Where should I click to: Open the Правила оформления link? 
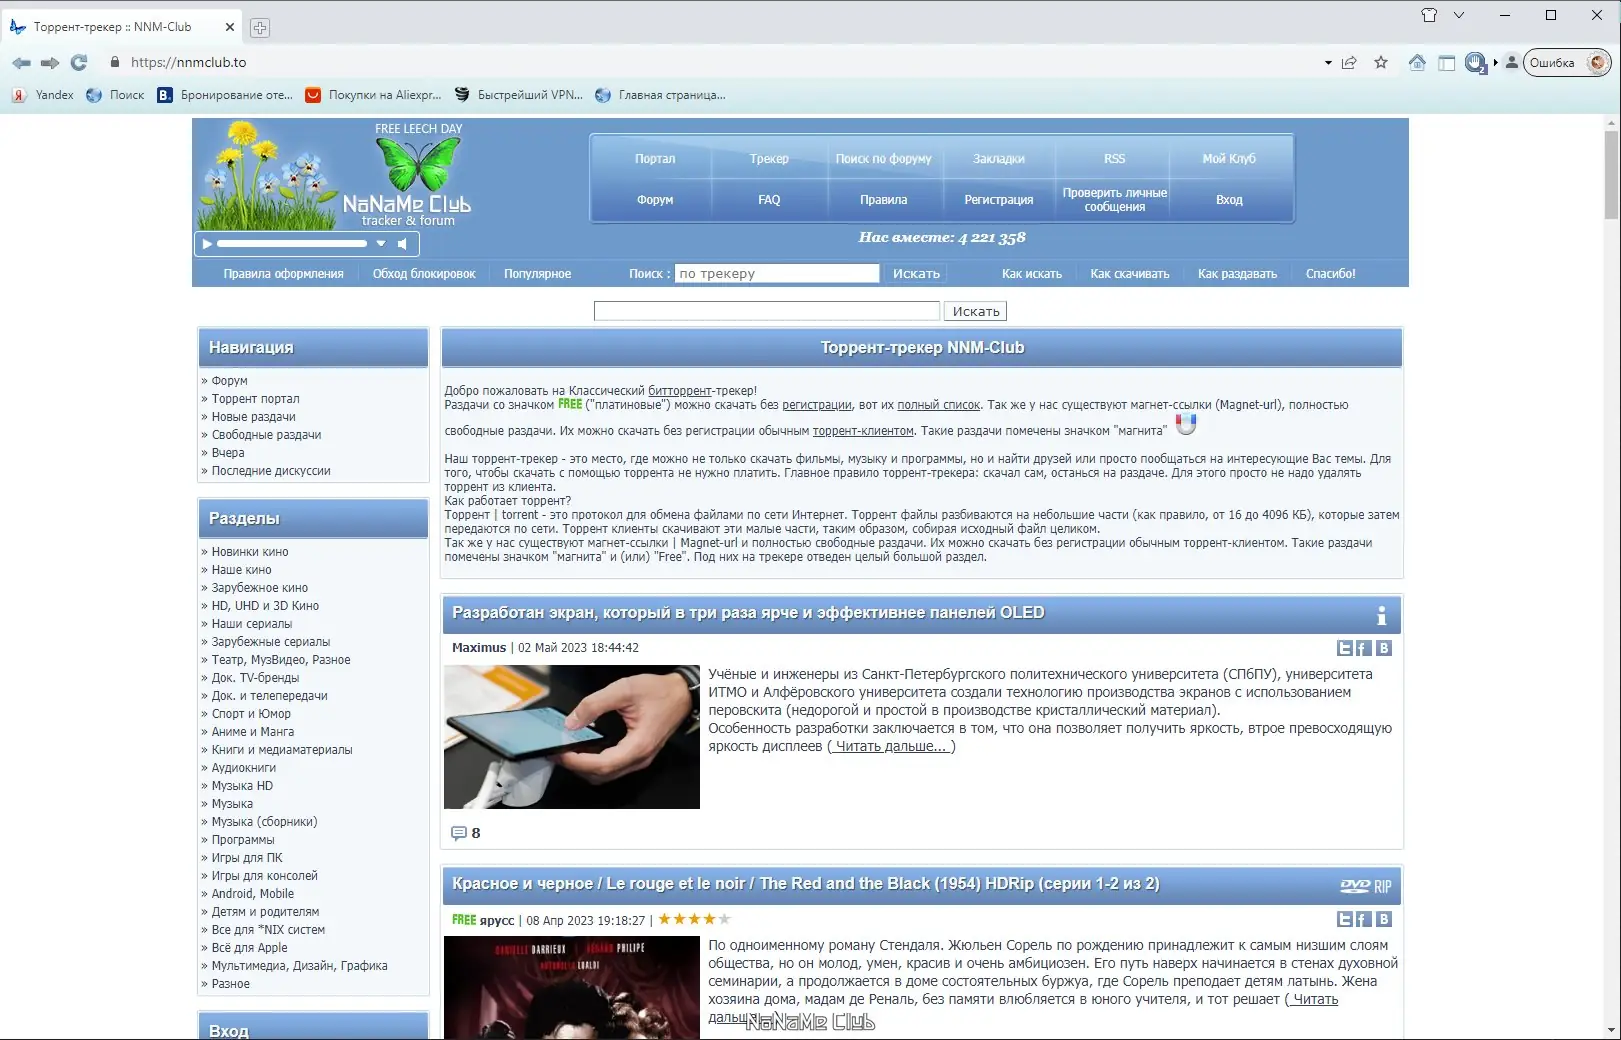tap(283, 274)
